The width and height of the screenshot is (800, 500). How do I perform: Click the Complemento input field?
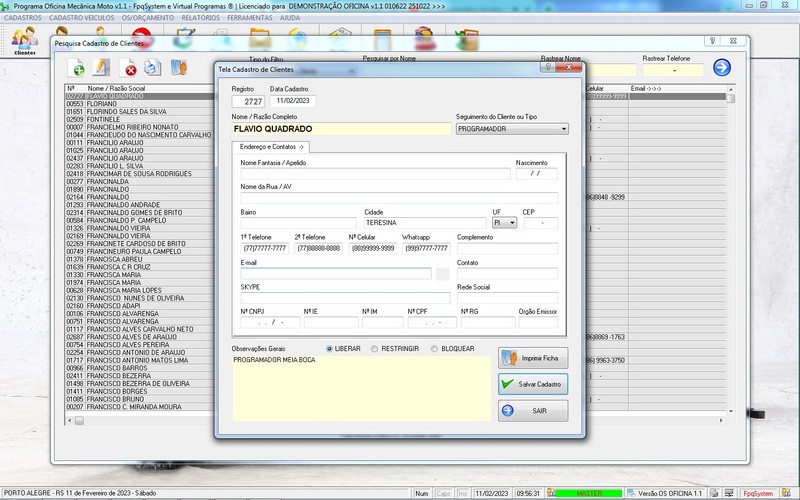point(507,248)
